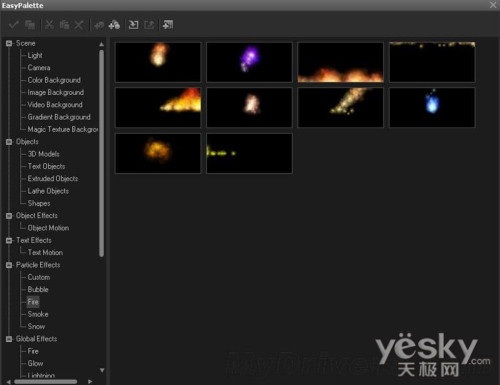Select Shapes under Objects
This screenshot has width=500, height=385.
click(39, 203)
